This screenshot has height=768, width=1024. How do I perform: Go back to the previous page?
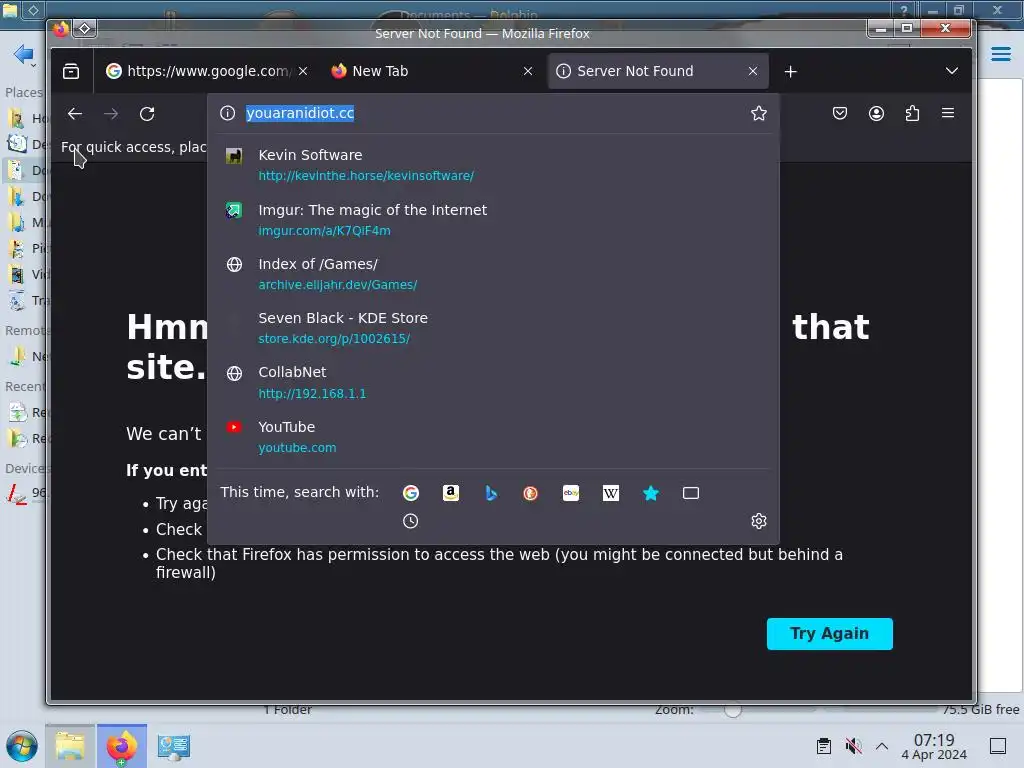pos(75,114)
